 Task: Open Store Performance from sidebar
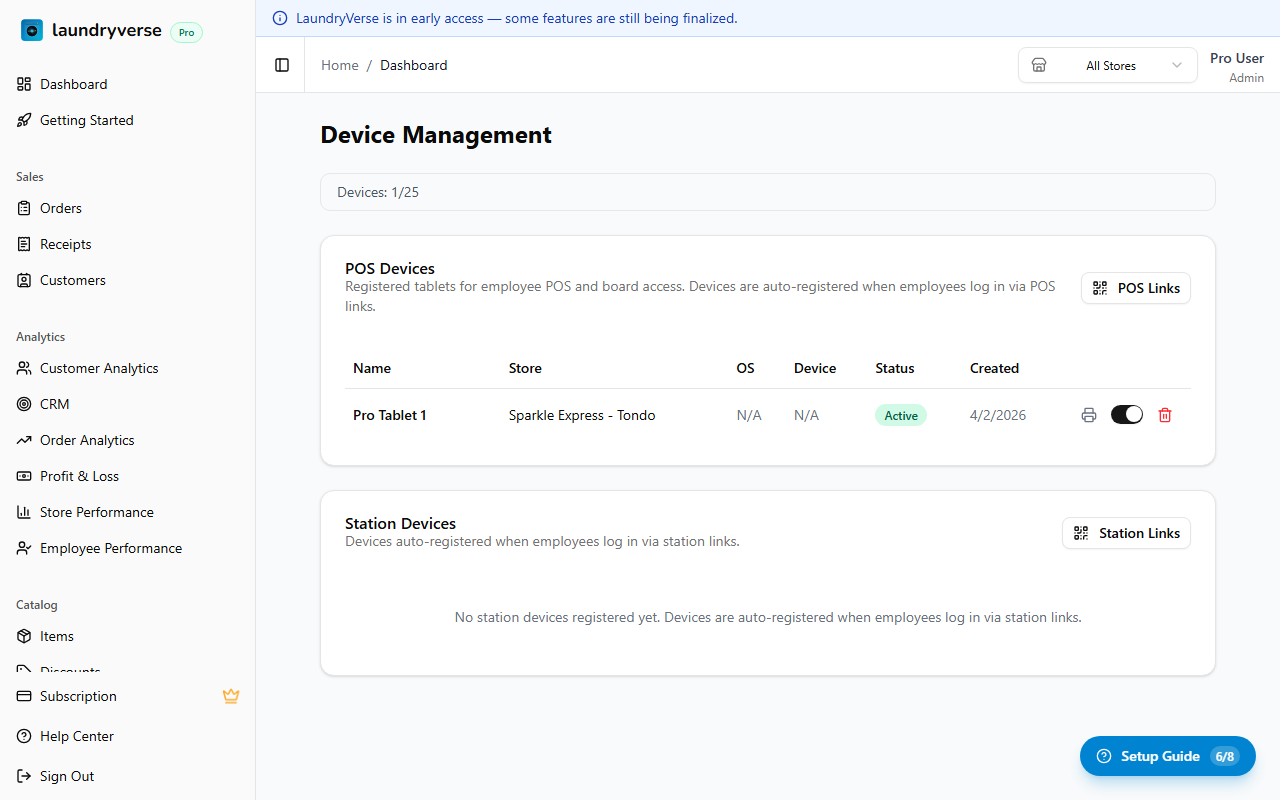pyautogui.click(x=96, y=512)
